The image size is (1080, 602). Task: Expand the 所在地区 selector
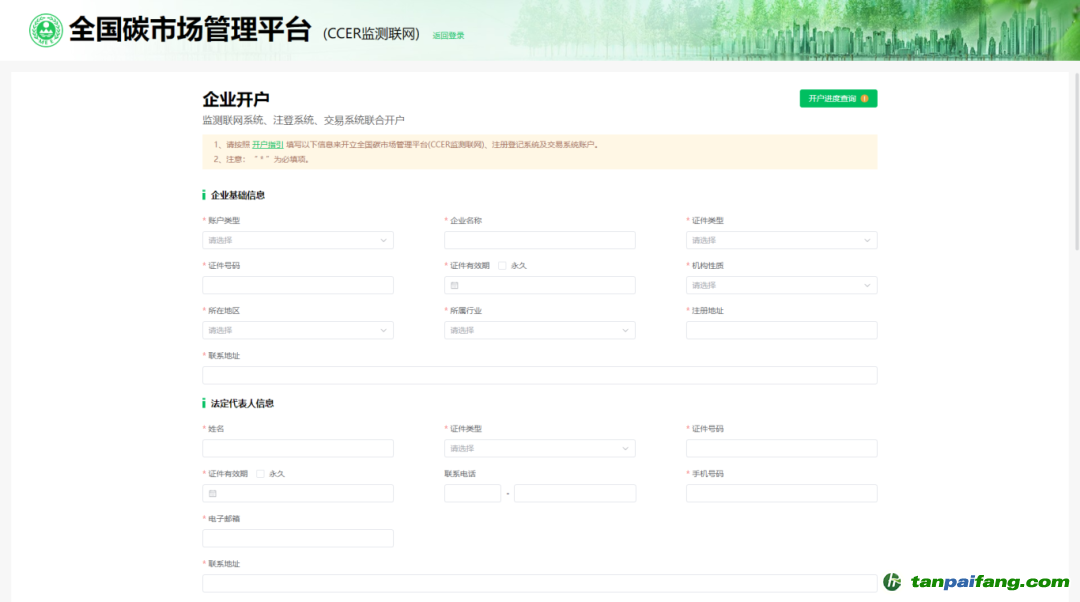pos(297,330)
